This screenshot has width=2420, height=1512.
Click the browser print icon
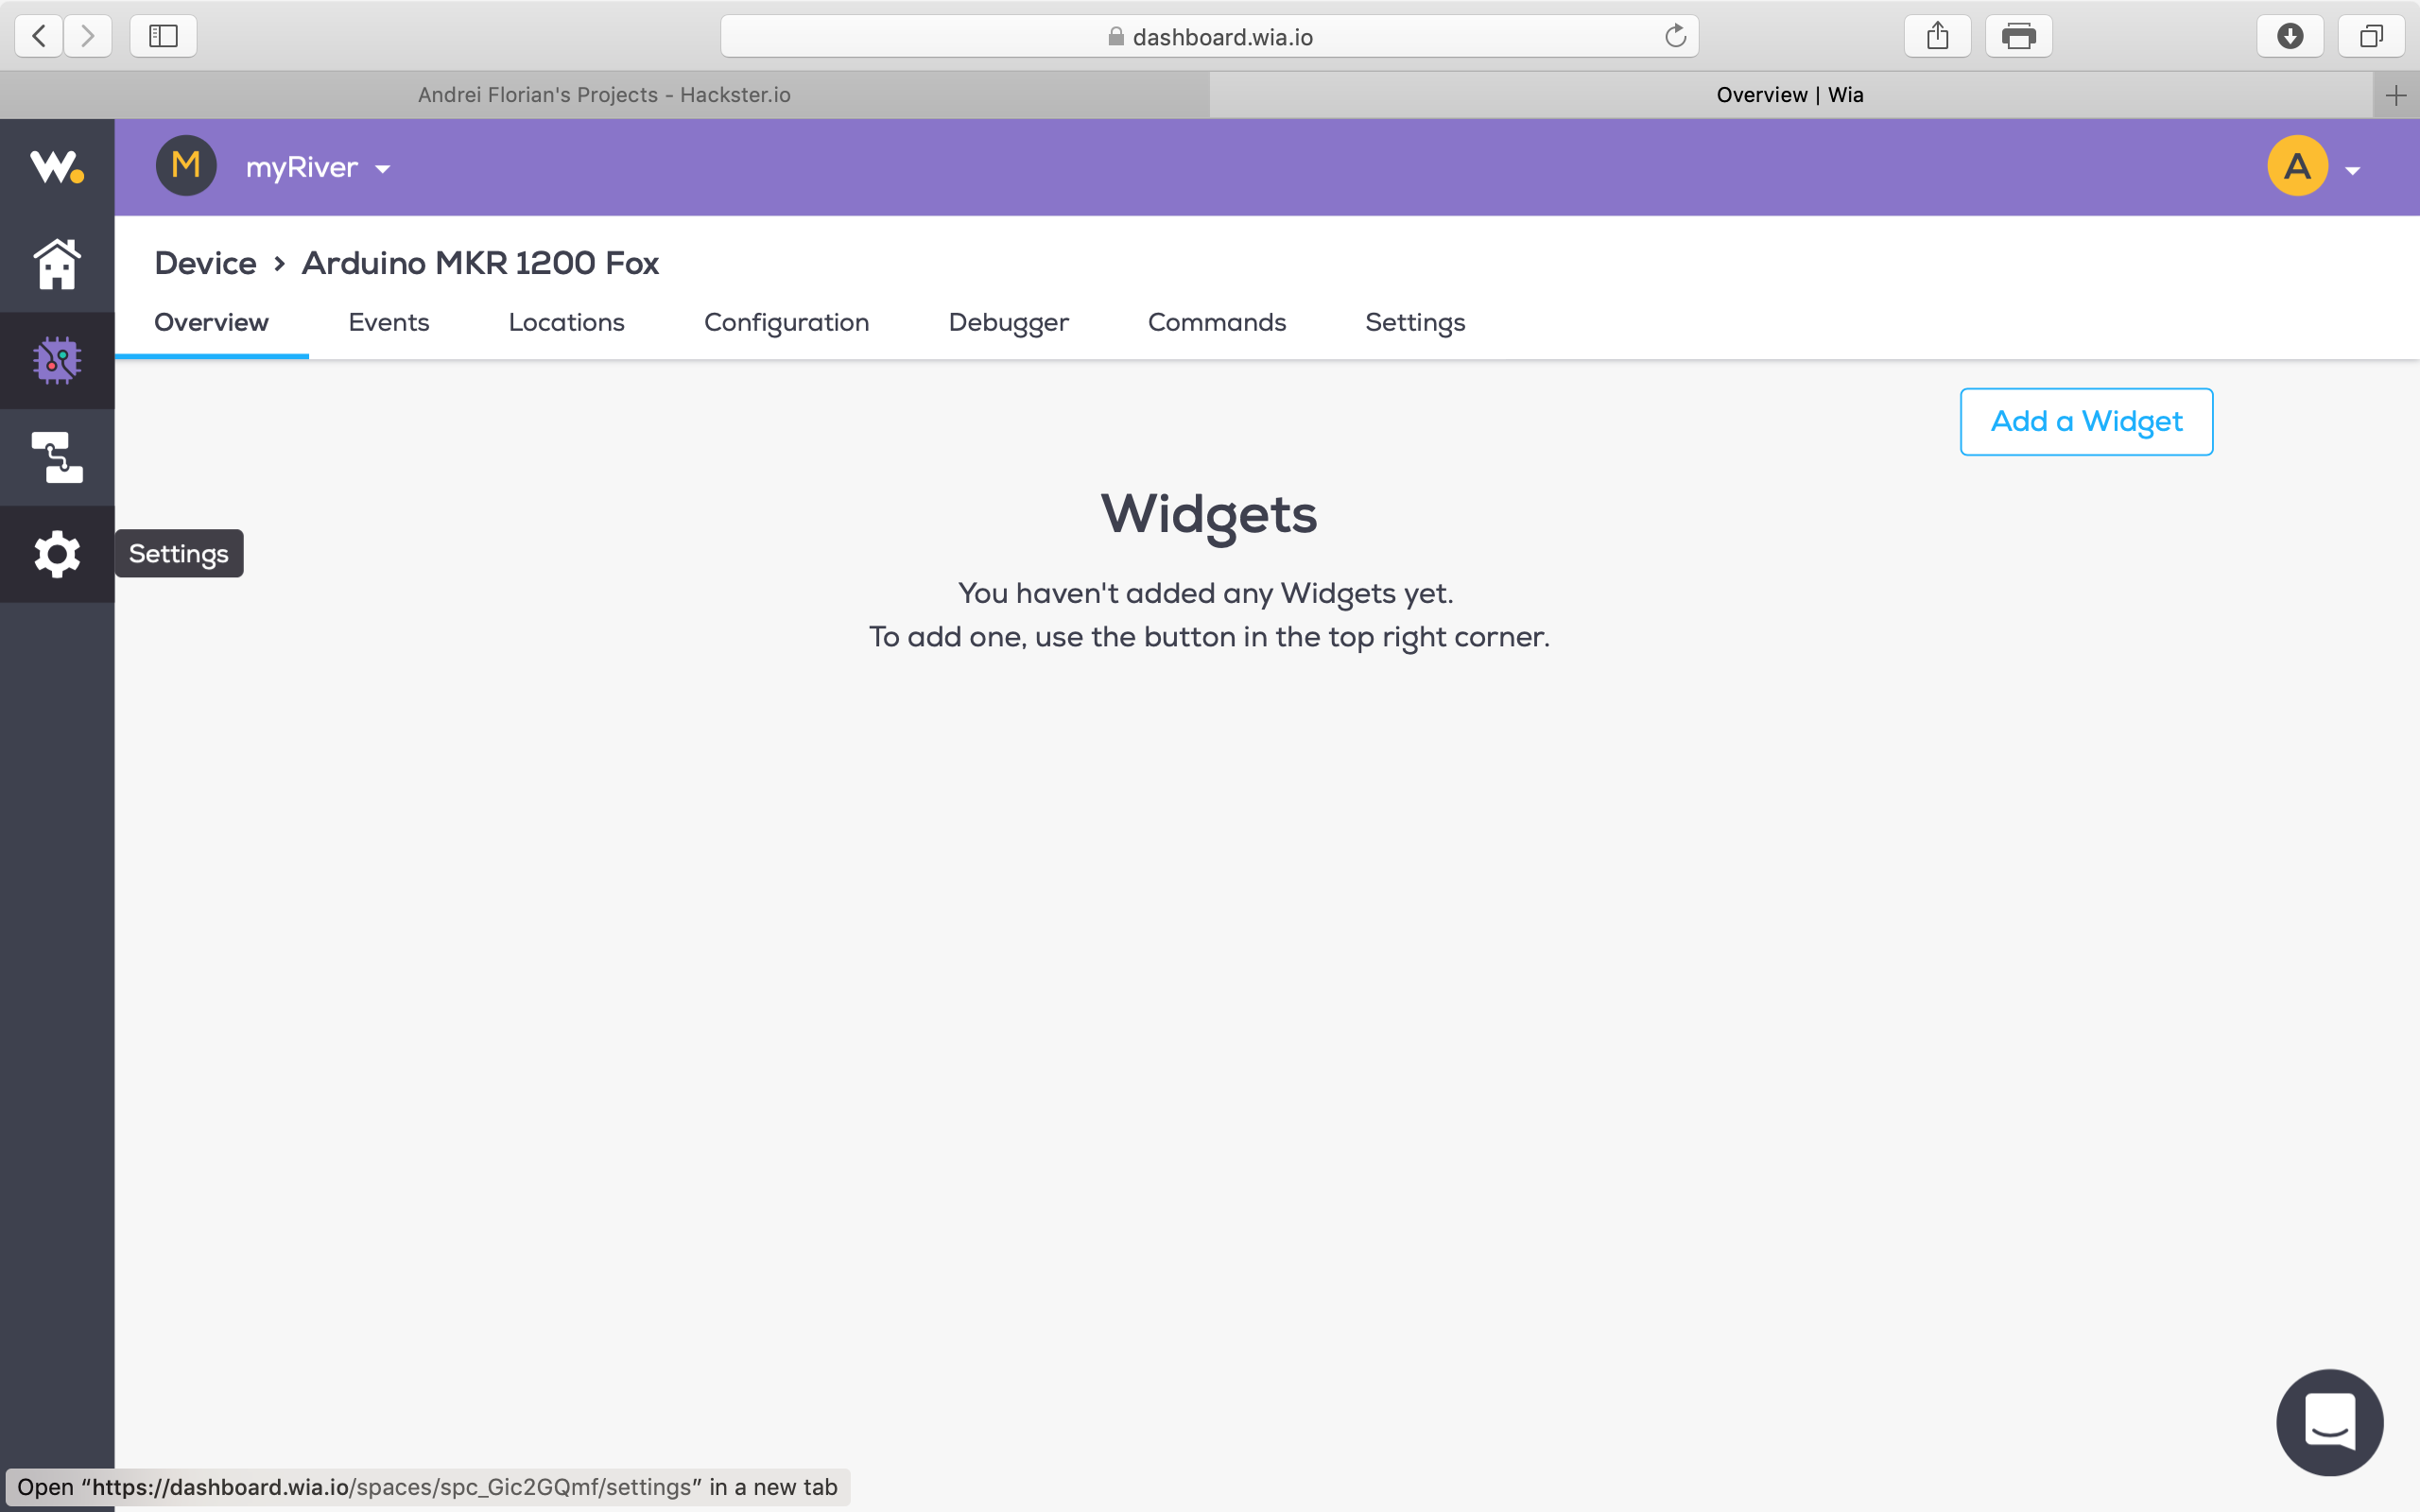[x=2018, y=37]
